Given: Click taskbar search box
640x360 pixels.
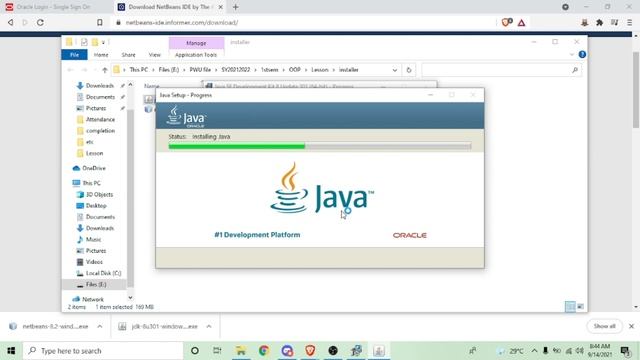Looking at the screenshot, I should tap(103, 351).
